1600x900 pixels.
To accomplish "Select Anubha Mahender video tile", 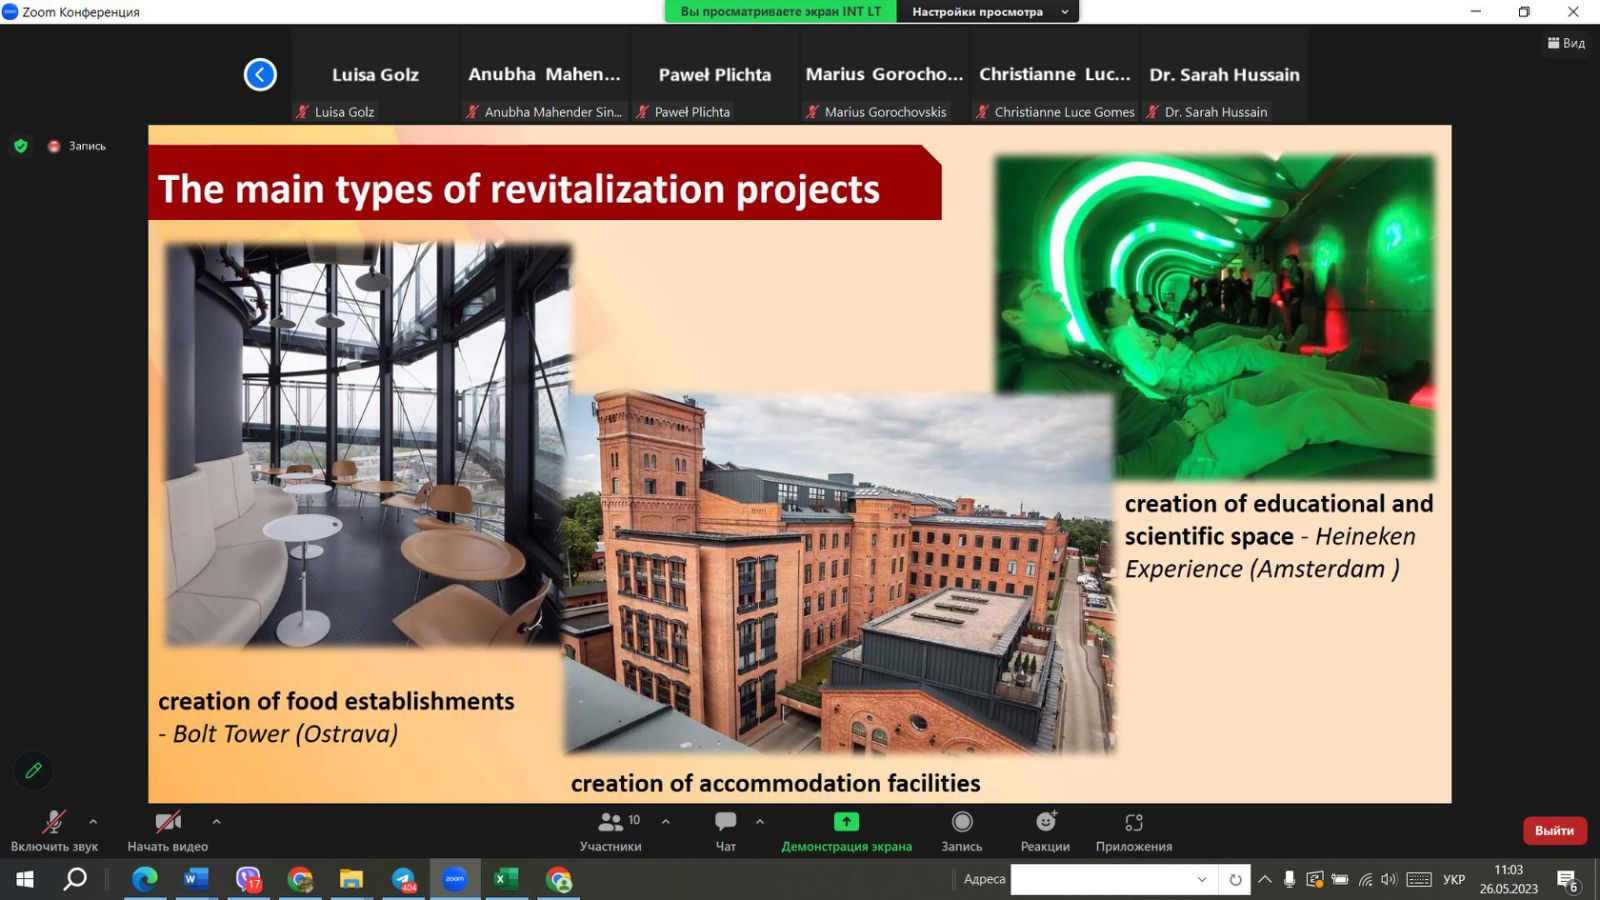I will [x=545, y=75].
